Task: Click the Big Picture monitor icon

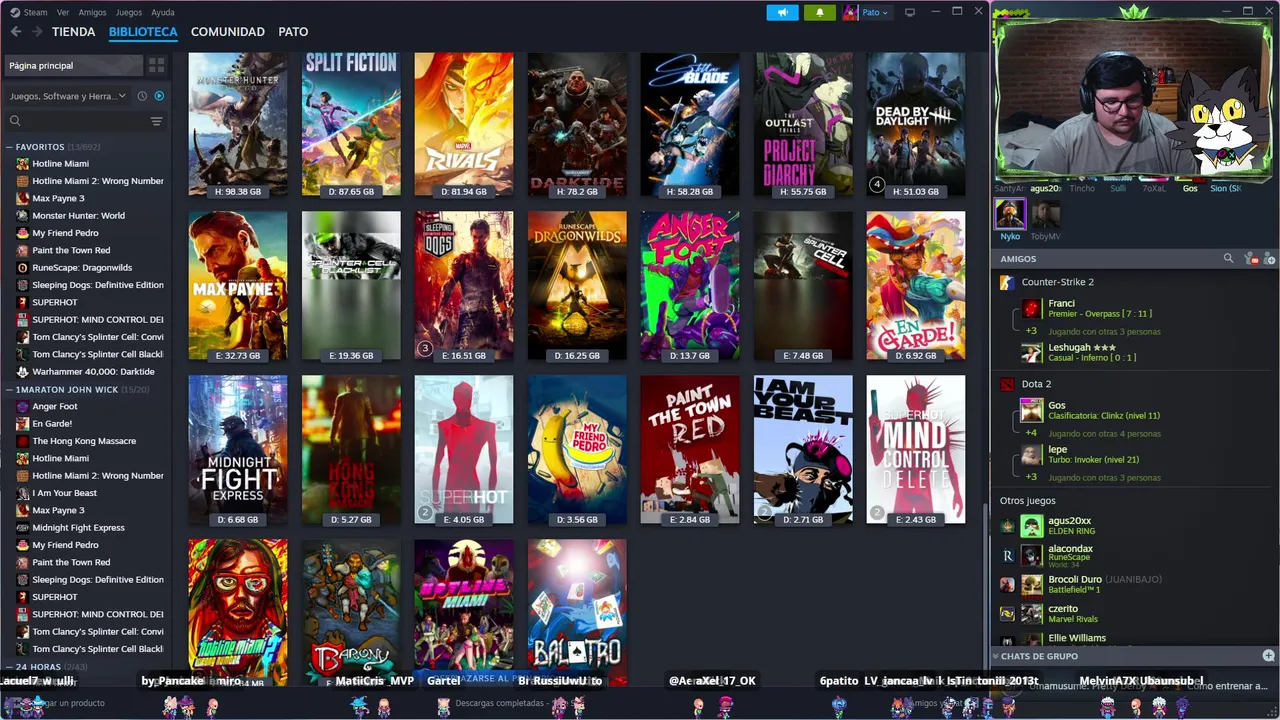Action: point(909,12)
